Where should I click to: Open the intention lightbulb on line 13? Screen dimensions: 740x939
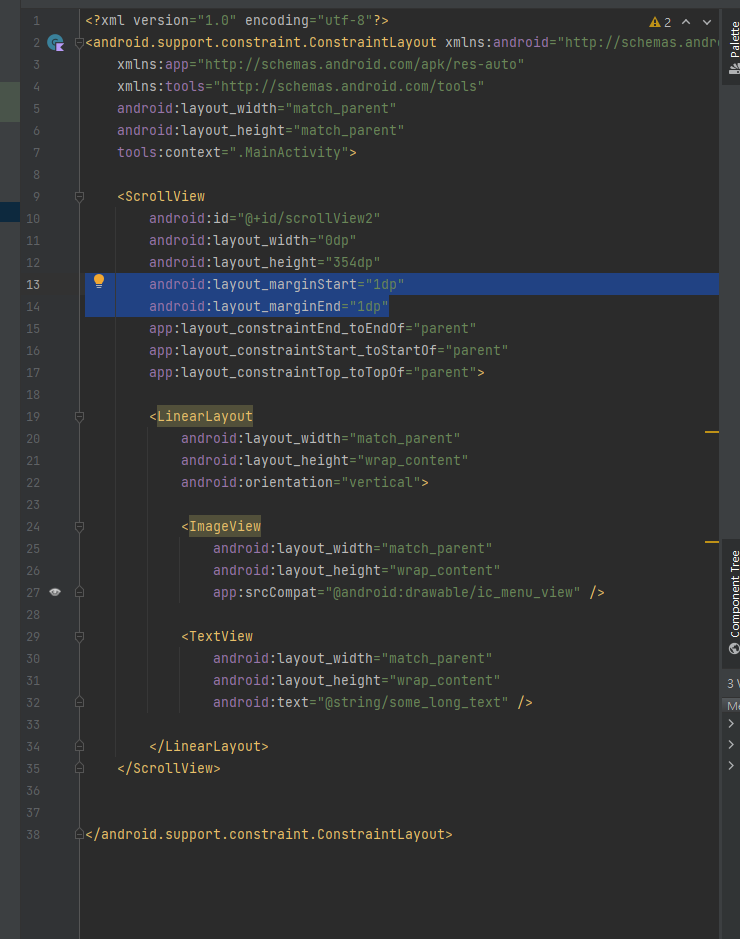point(99,281)
